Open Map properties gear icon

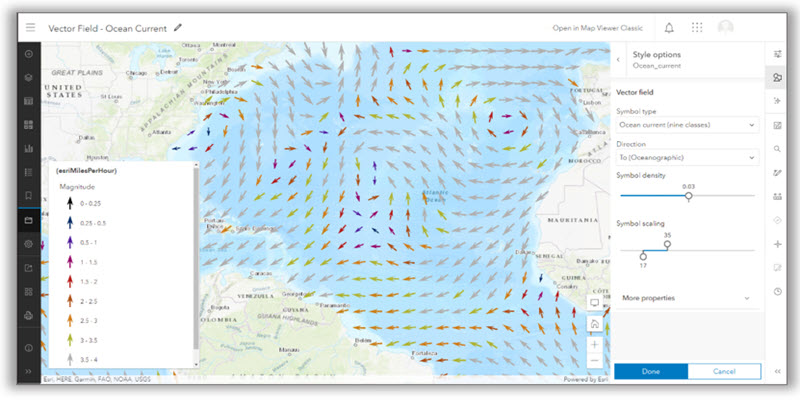29,244
